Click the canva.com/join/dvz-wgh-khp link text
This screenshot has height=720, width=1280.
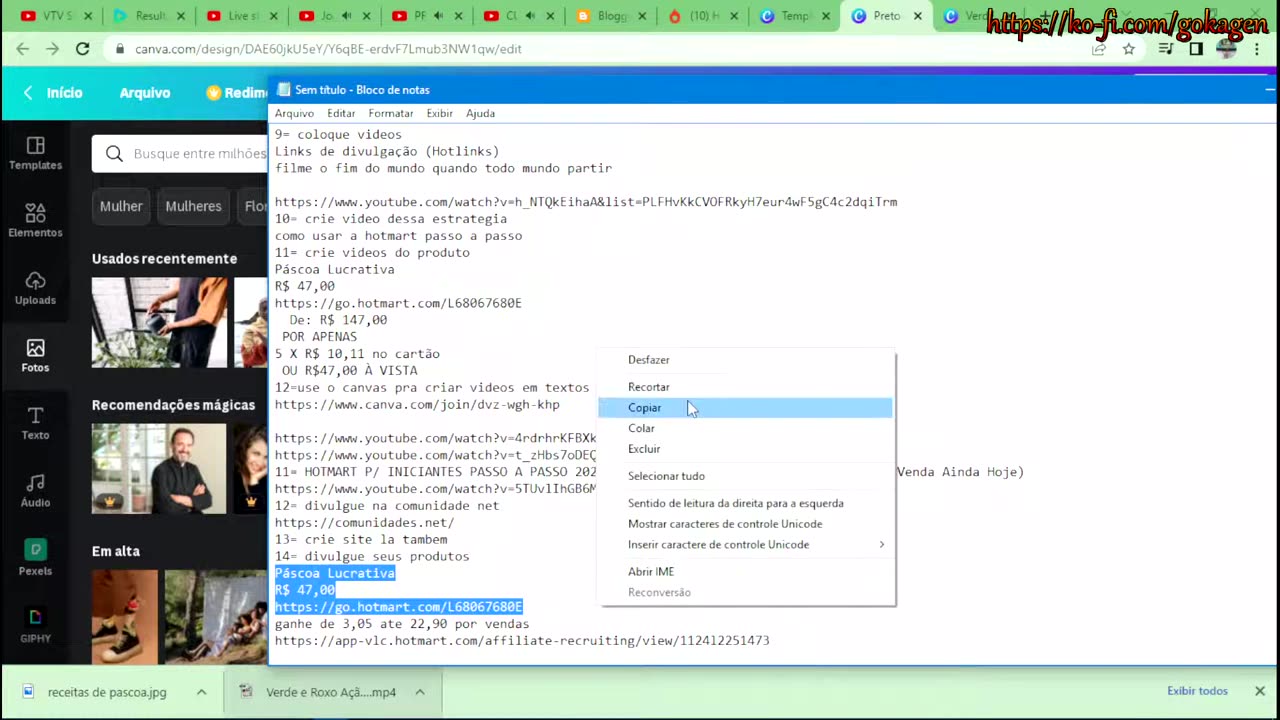(417, 405)
